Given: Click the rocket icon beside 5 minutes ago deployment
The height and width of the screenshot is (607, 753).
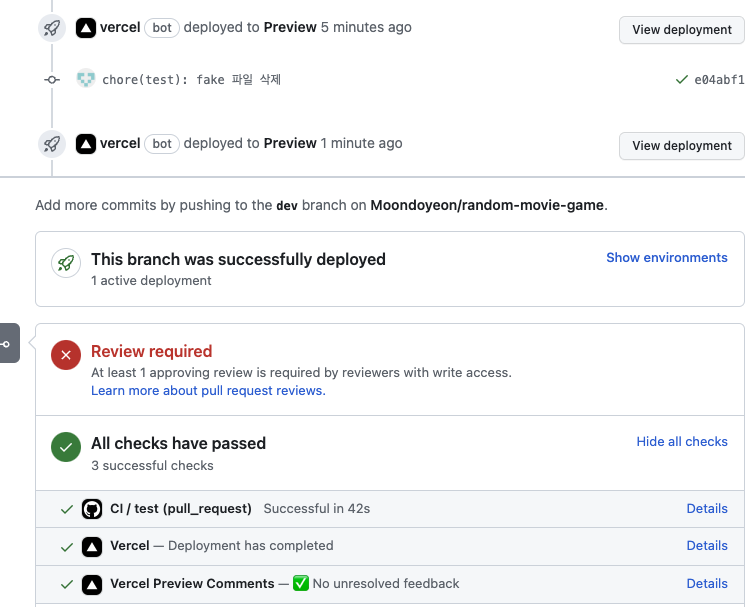Looking at the screenshot, I should click(x=52, y=28).
